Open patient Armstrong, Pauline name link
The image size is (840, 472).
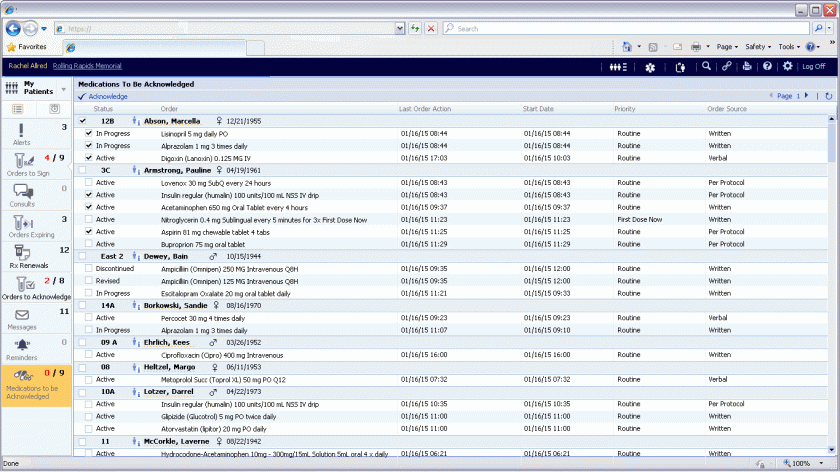pyautogui.click(x=177, y=170)
